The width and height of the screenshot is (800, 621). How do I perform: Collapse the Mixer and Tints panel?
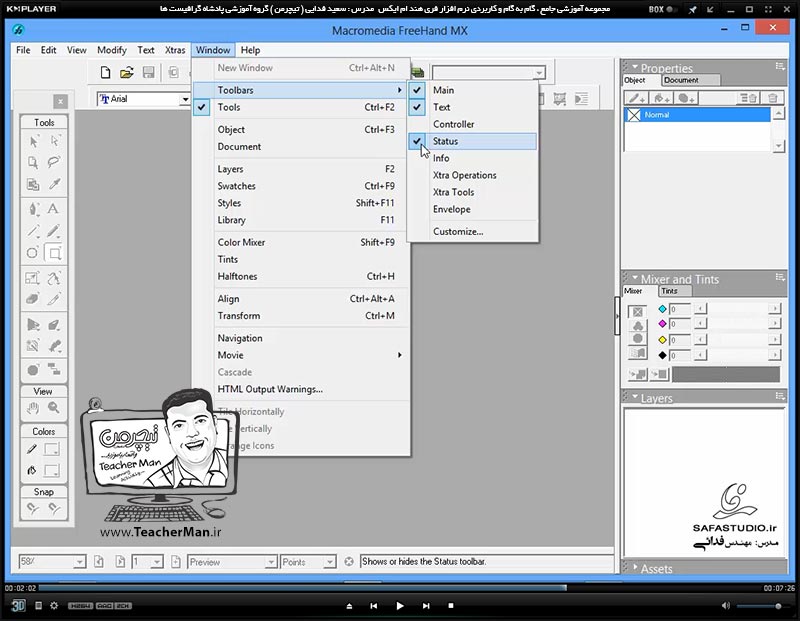pos(635,278)
